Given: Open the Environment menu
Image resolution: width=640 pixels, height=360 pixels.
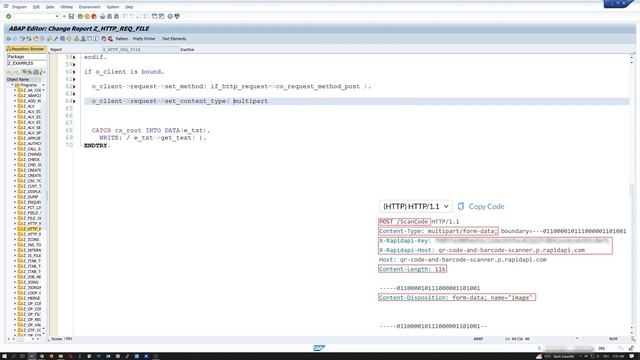Looking at the screenshot, I should (x=89, y=7).
